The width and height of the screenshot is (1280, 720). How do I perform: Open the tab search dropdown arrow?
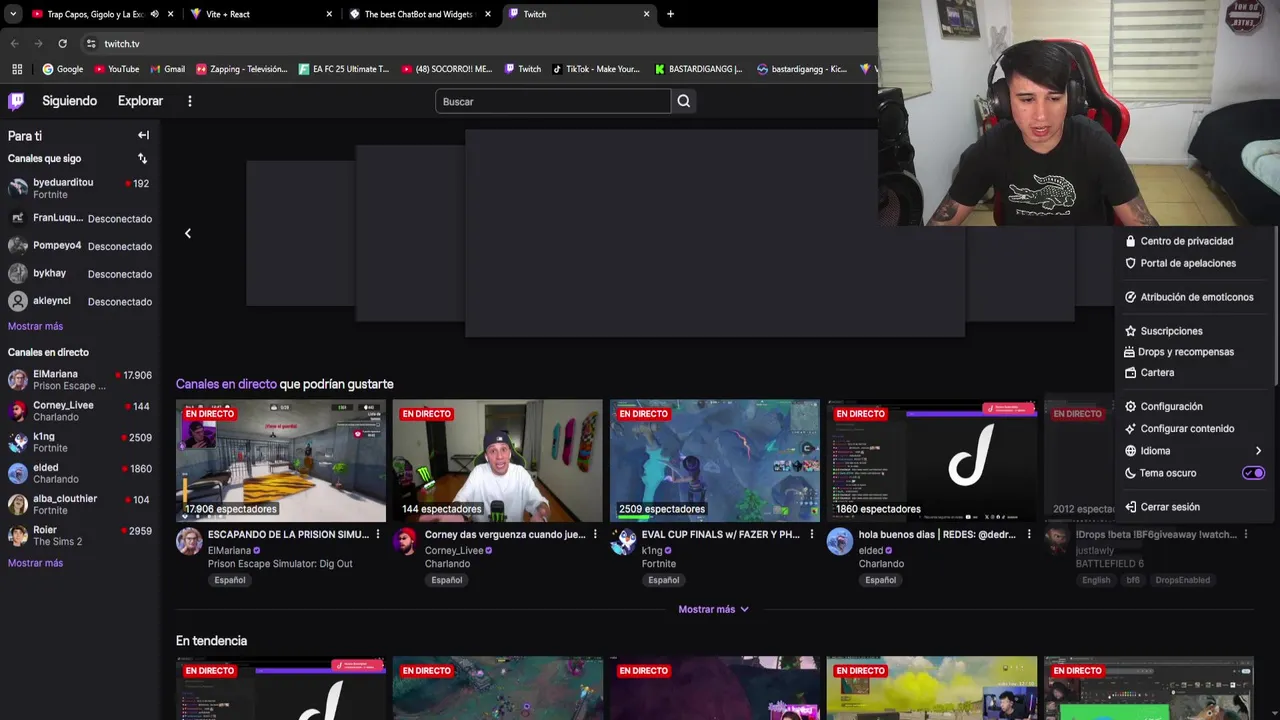(13, 14)
